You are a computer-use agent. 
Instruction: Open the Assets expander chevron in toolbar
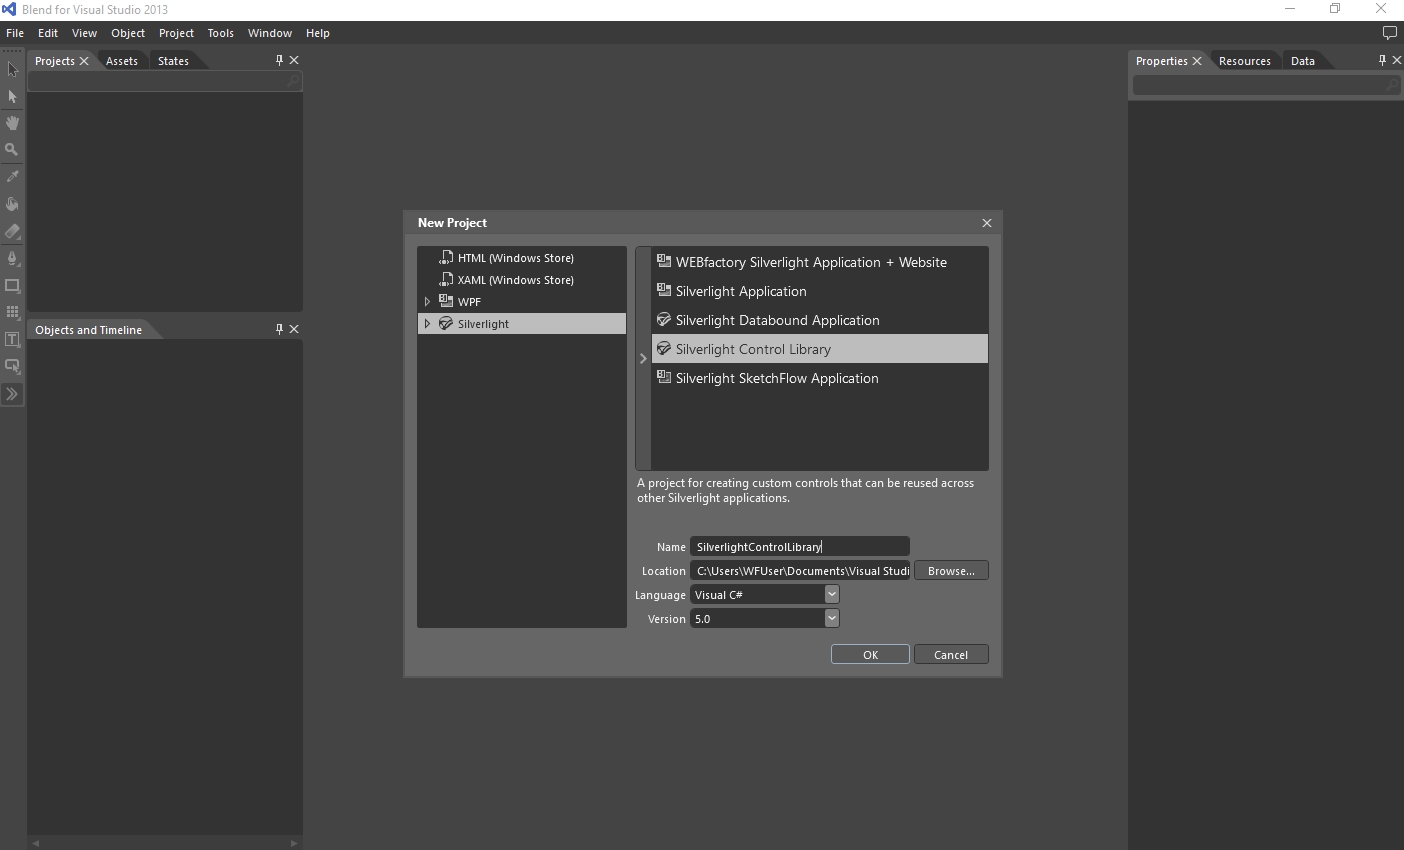click(x=12, y=394)
